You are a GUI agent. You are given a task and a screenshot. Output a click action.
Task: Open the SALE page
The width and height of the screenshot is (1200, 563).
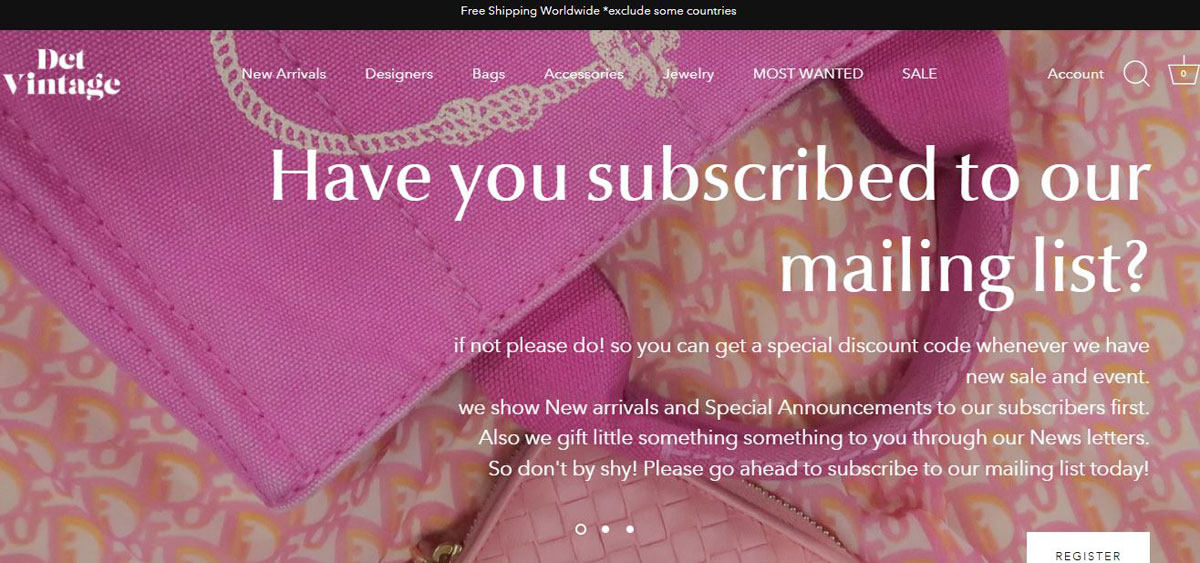[920, 74]
